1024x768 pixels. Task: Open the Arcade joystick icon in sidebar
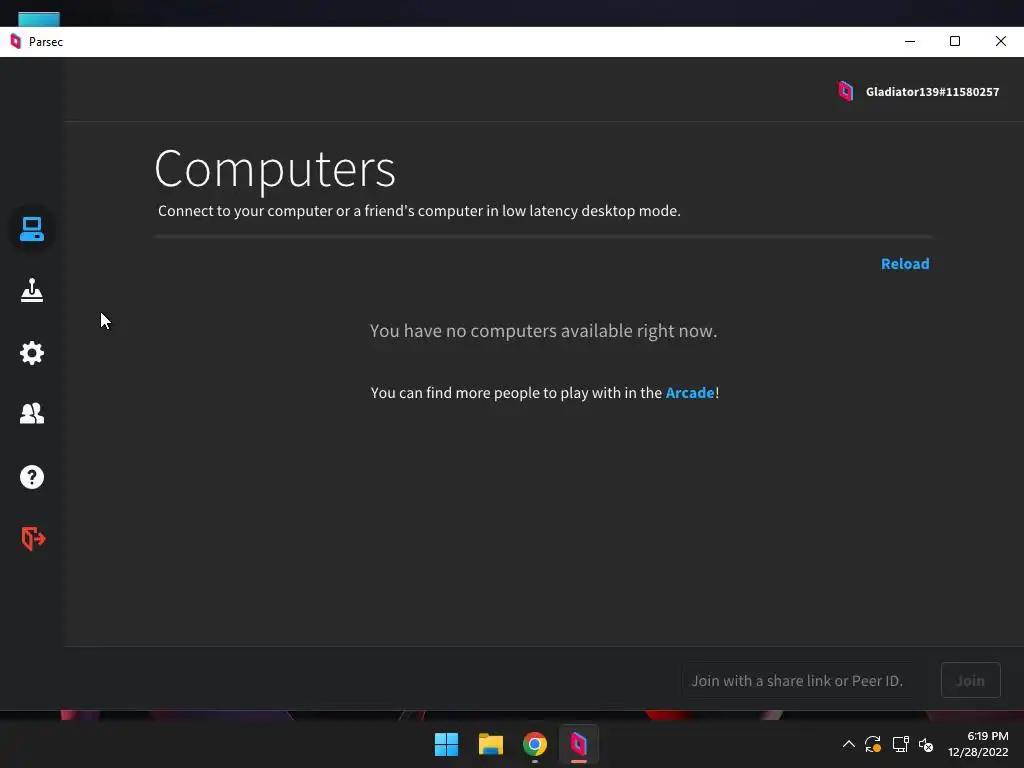click(x=31, y=291)
